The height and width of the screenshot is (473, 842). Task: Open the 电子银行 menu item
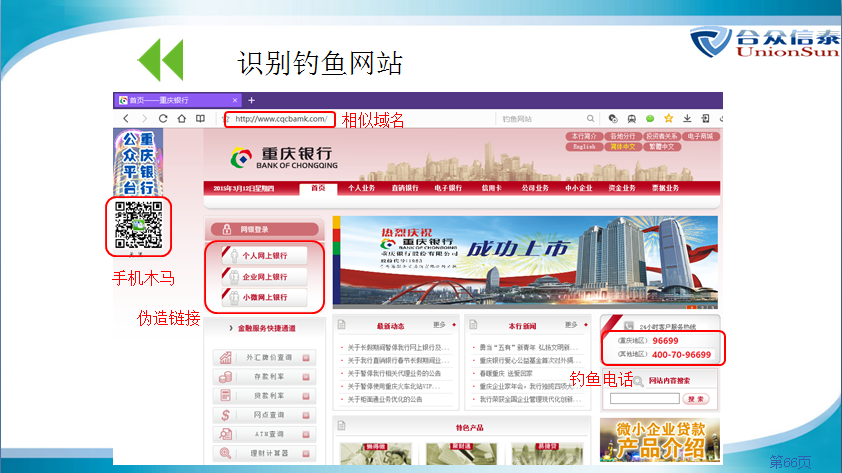pos(448,188)
